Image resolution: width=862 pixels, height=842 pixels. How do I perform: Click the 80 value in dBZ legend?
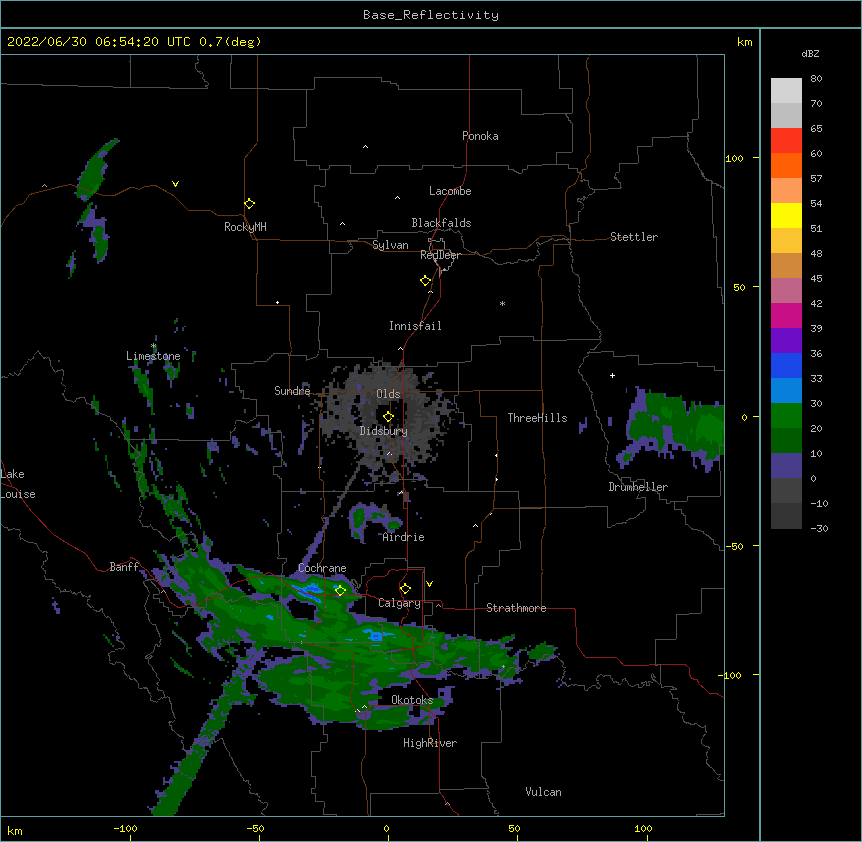coord(816,79)
